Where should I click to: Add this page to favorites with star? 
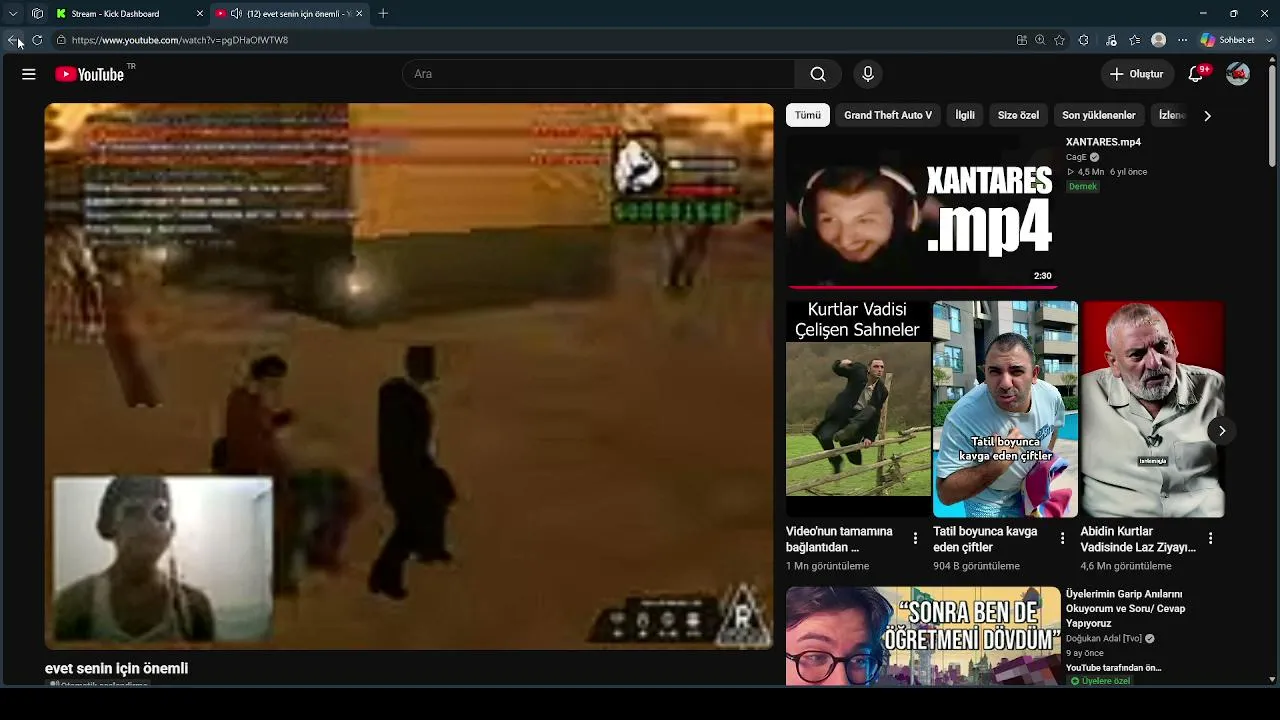(1059, 40)
